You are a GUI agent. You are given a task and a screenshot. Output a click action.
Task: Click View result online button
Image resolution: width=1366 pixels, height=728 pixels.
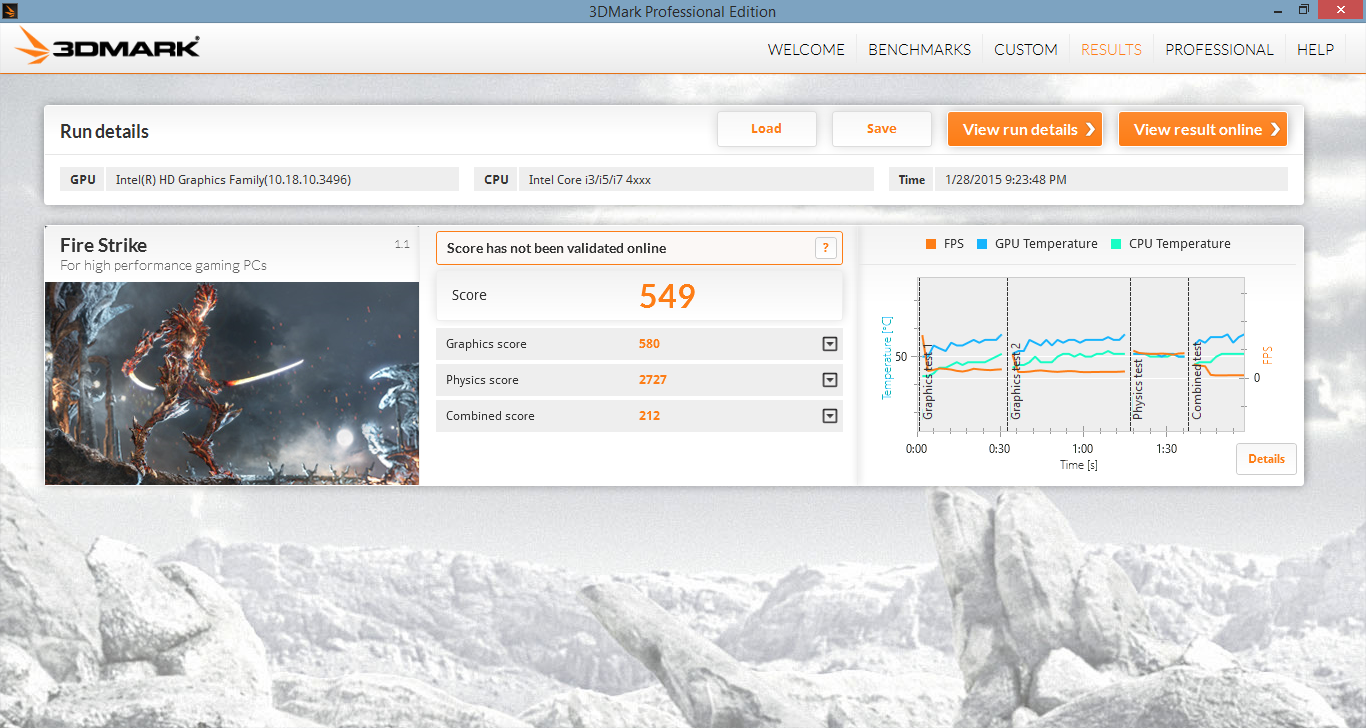click(1202, 129)
